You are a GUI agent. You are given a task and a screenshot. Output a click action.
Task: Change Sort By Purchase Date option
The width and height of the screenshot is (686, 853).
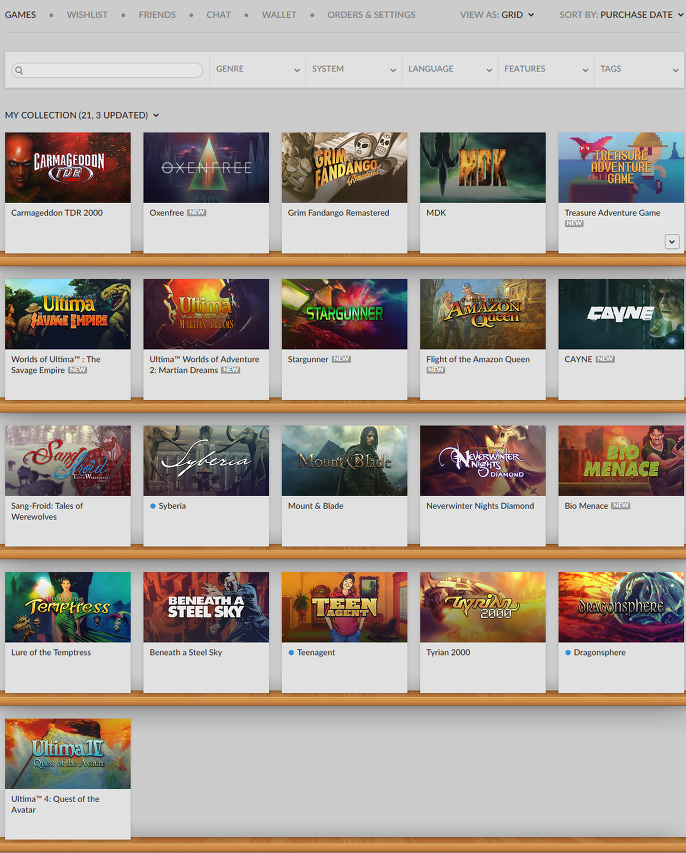pos(621,15)
